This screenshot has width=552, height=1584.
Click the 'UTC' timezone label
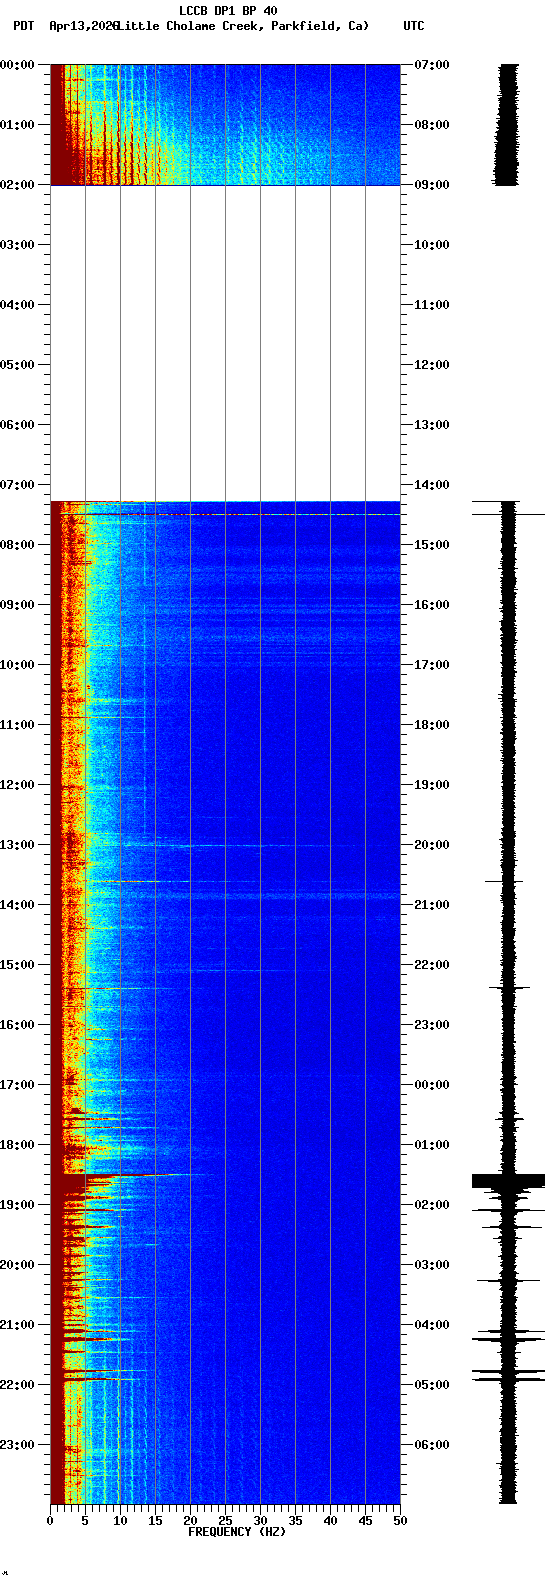(x=414, y=26)
